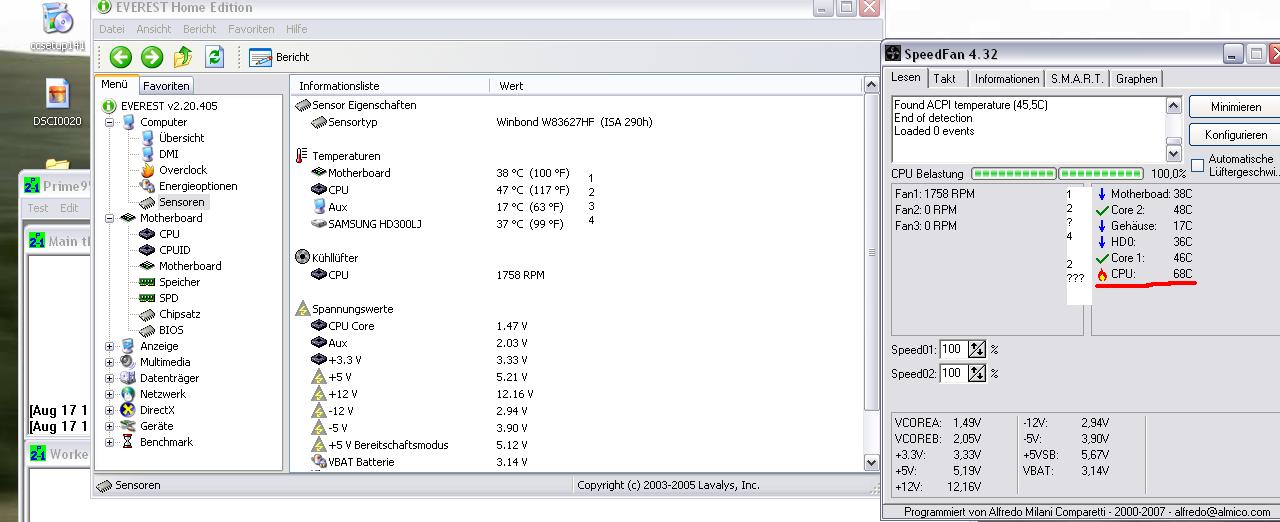Click the Speed01 value input field
This screenshot has width=1280, height=522.
point(952,349)
